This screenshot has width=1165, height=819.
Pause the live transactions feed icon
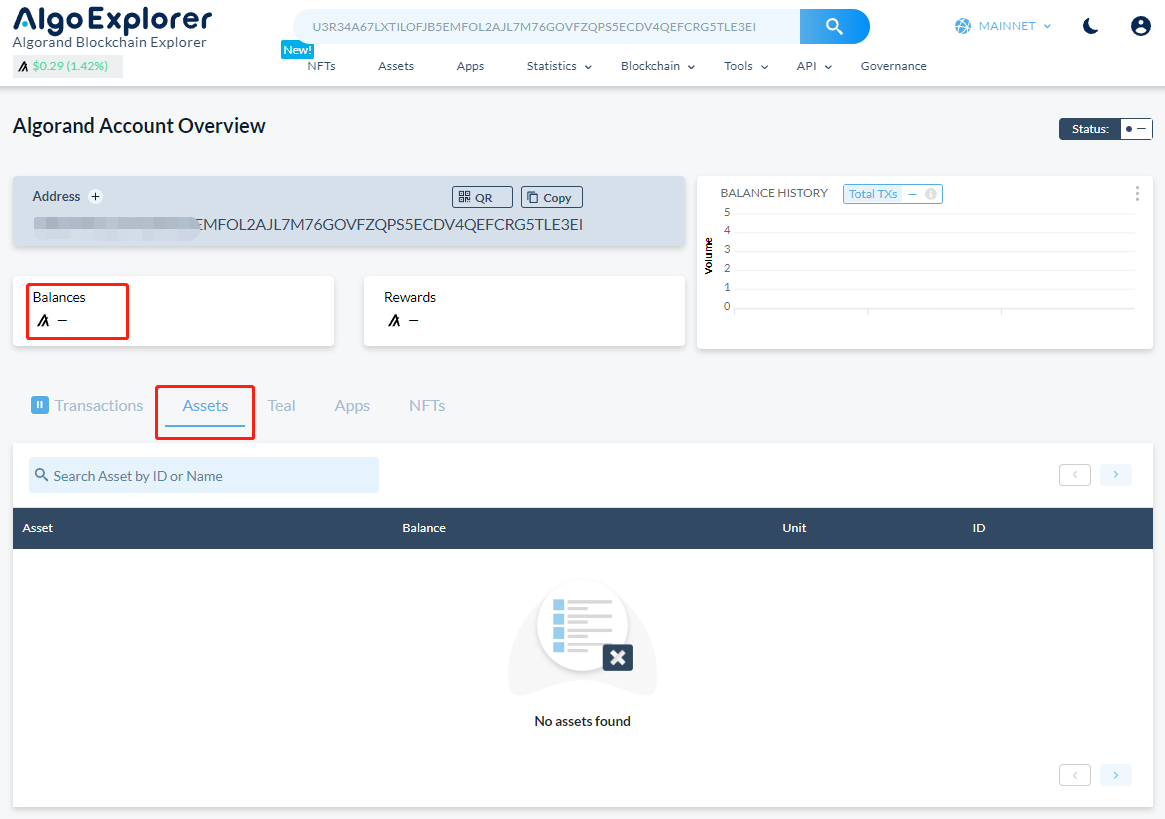pos(40,405)
